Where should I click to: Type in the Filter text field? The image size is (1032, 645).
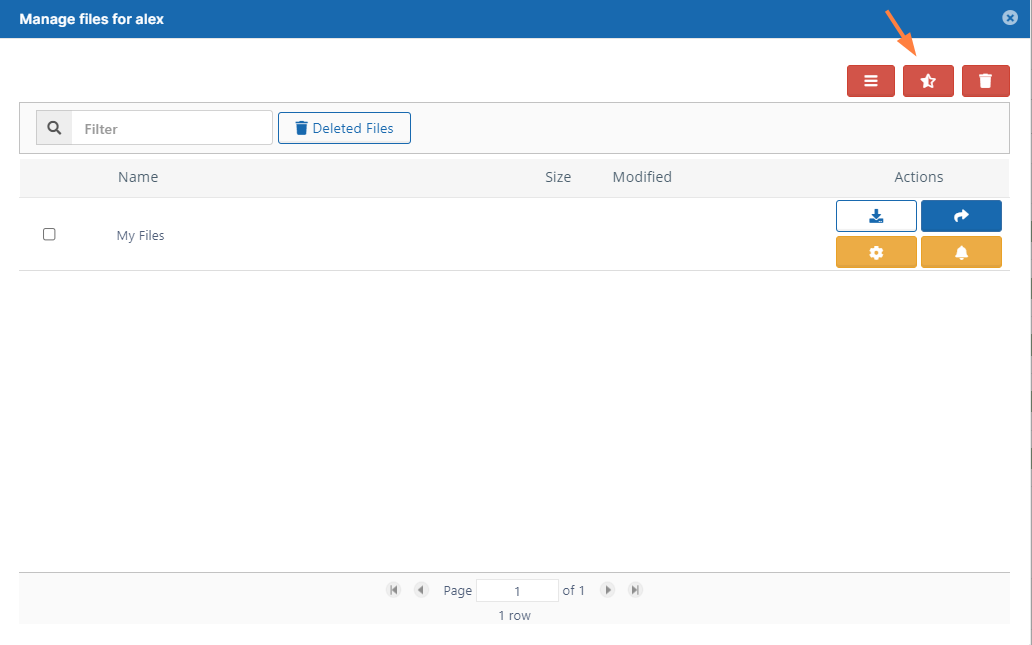pyautogui.click(x=171, y=128)
